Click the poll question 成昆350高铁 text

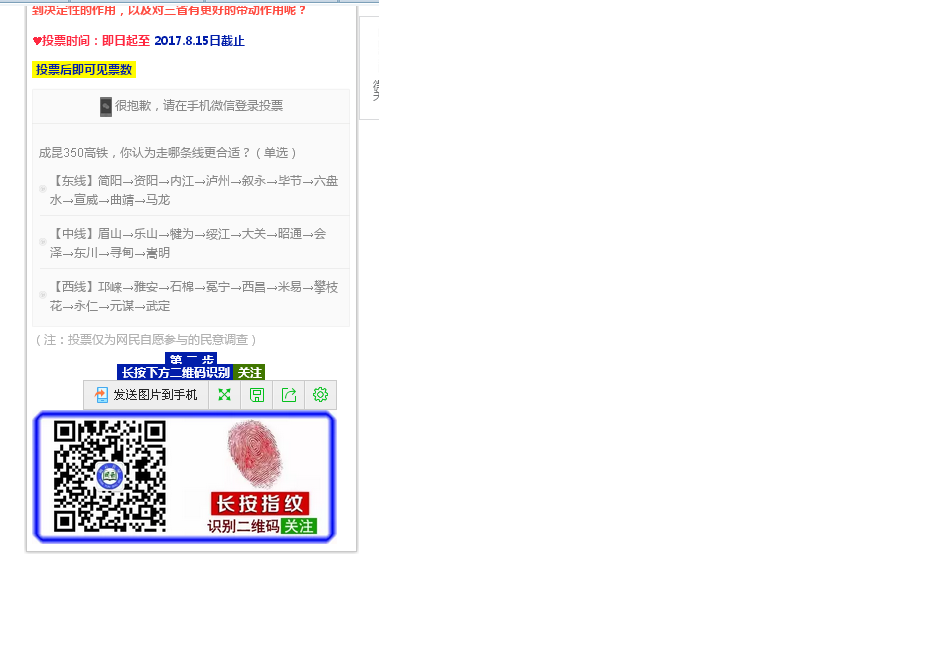pos(168,153)
